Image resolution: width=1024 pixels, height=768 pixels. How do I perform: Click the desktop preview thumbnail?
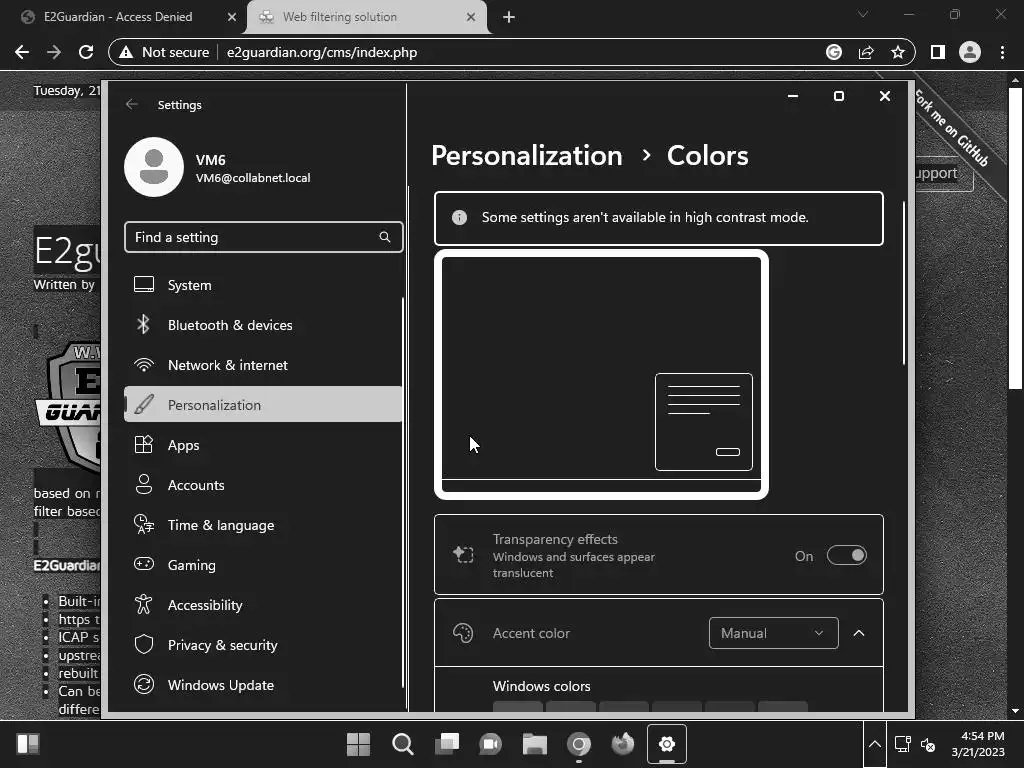click(601, 375)
